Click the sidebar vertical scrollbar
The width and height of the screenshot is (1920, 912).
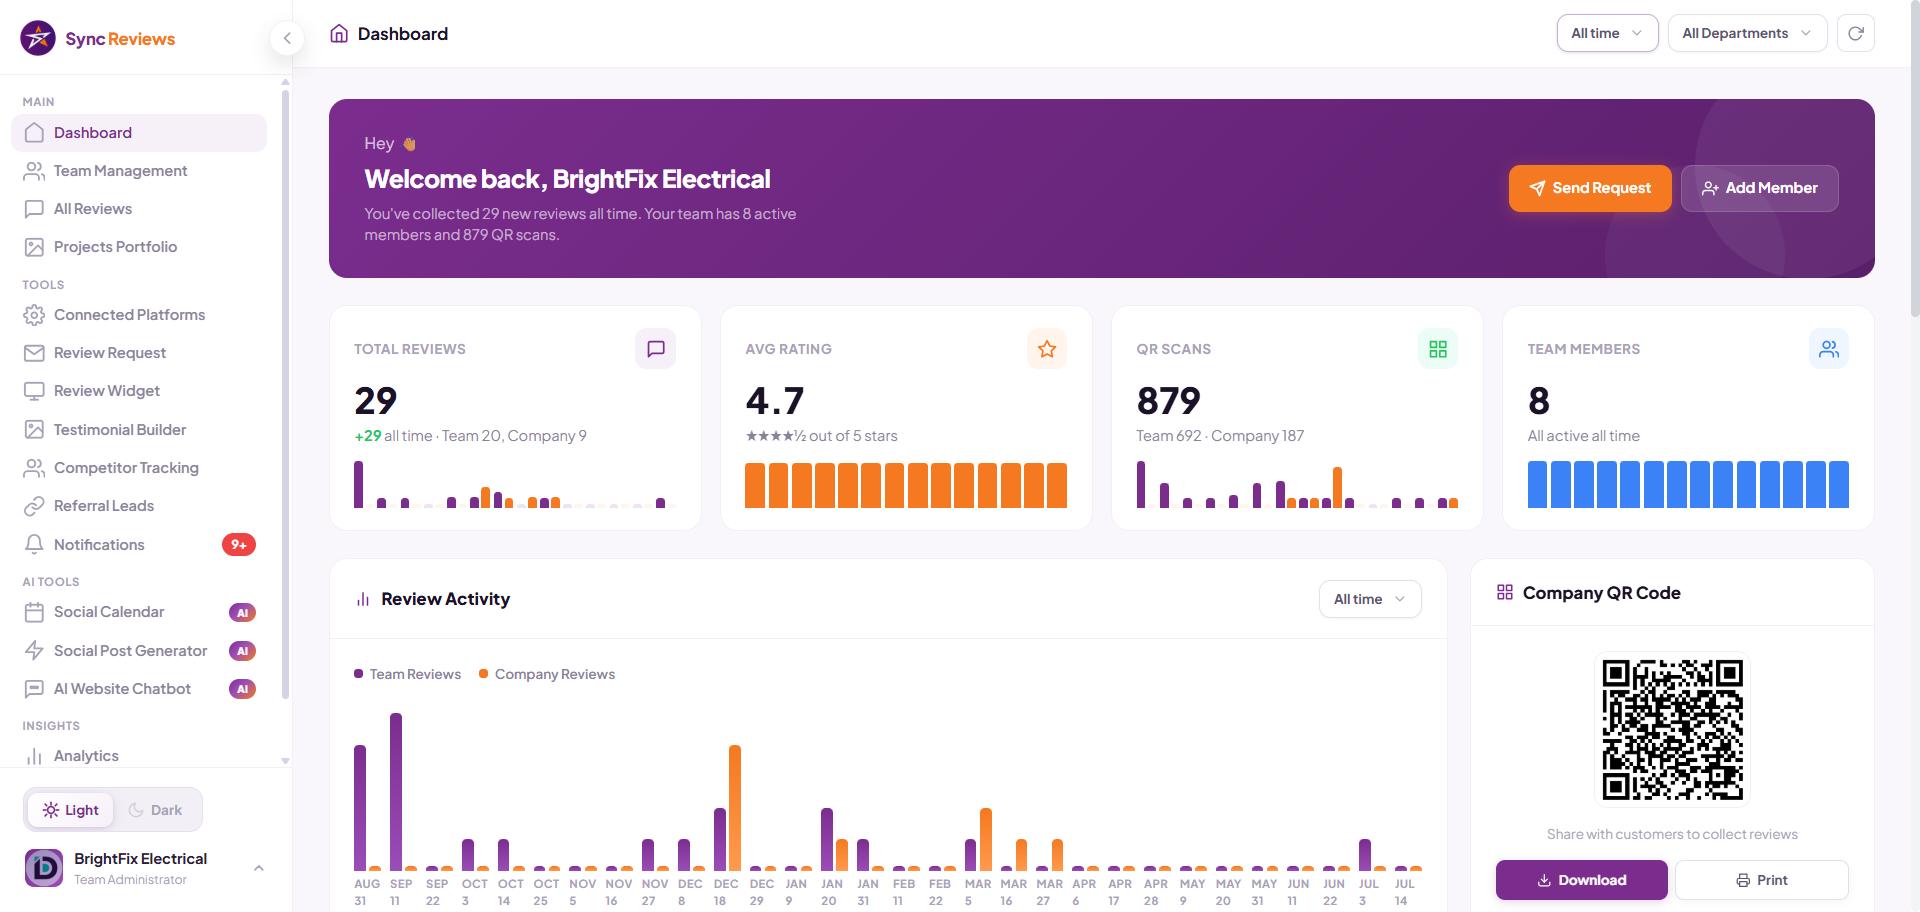tap(285, 395)
